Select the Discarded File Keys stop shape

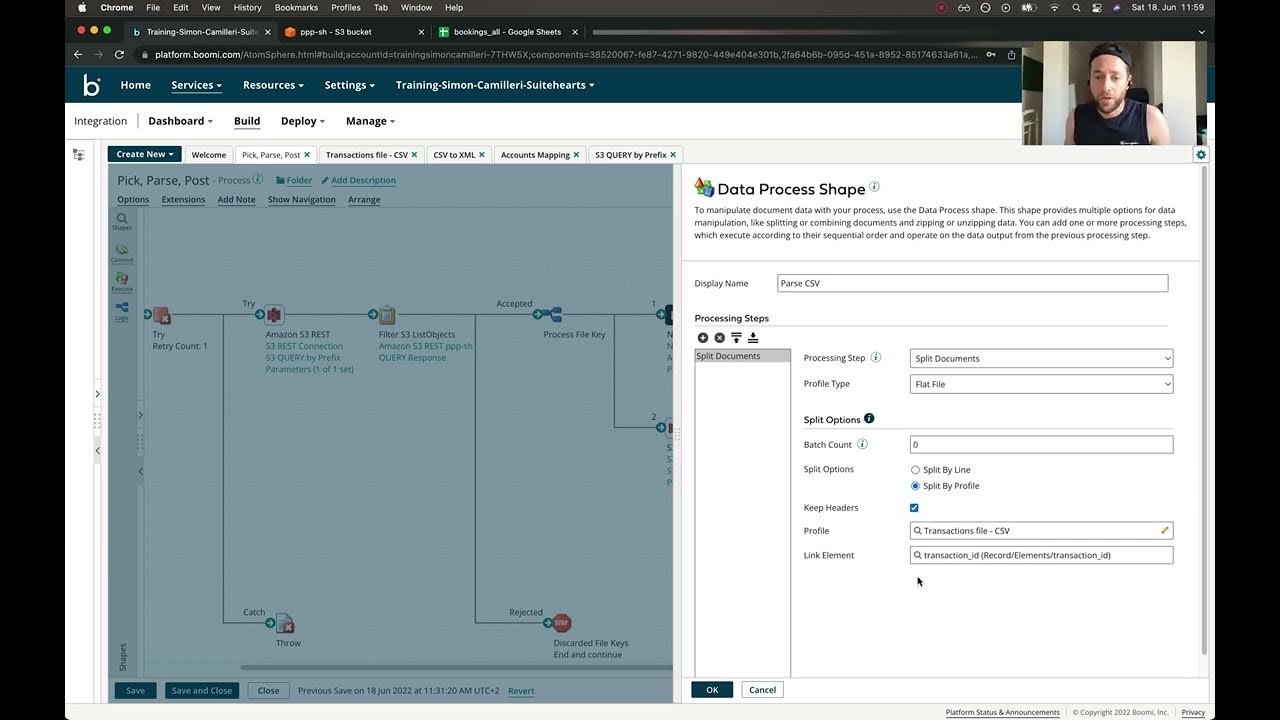click(561, 623)
